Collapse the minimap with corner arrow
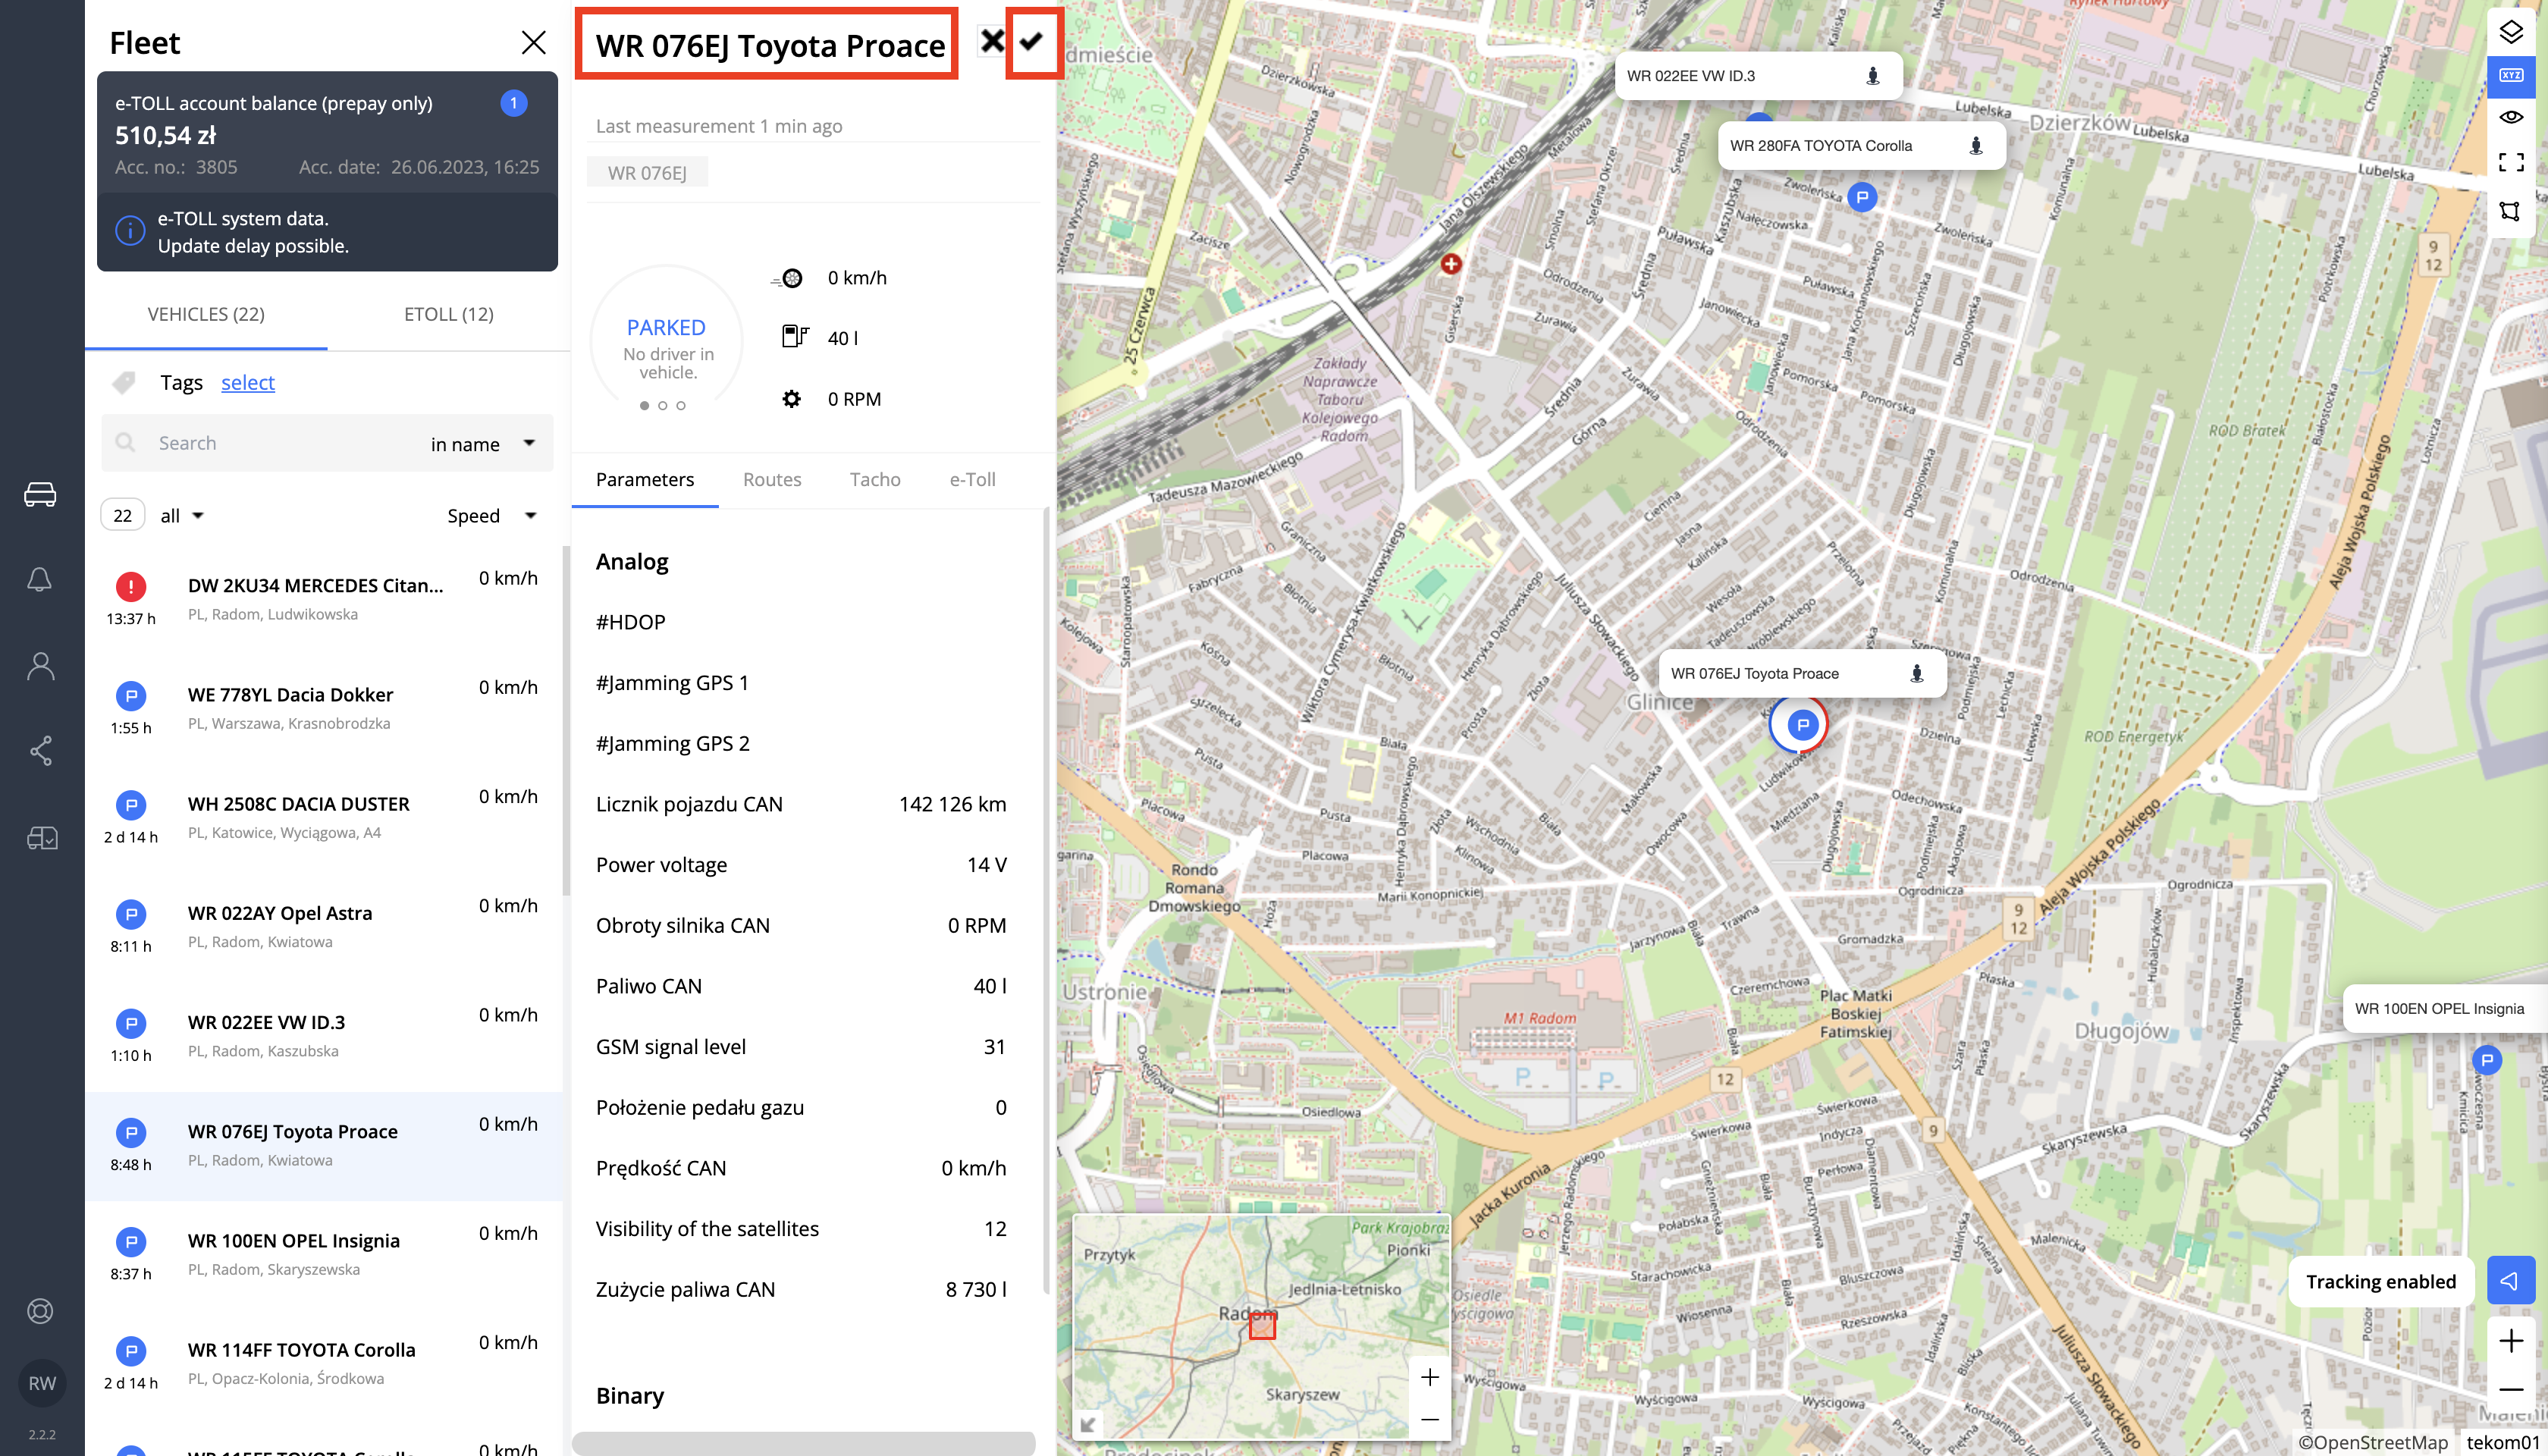 [x=1089, y=1424]
